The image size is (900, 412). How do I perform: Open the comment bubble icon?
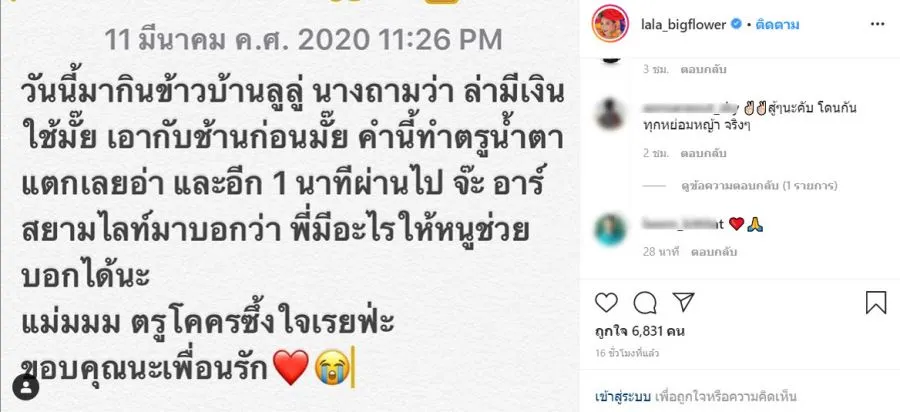pyautogui.click(x=645, y=302)
